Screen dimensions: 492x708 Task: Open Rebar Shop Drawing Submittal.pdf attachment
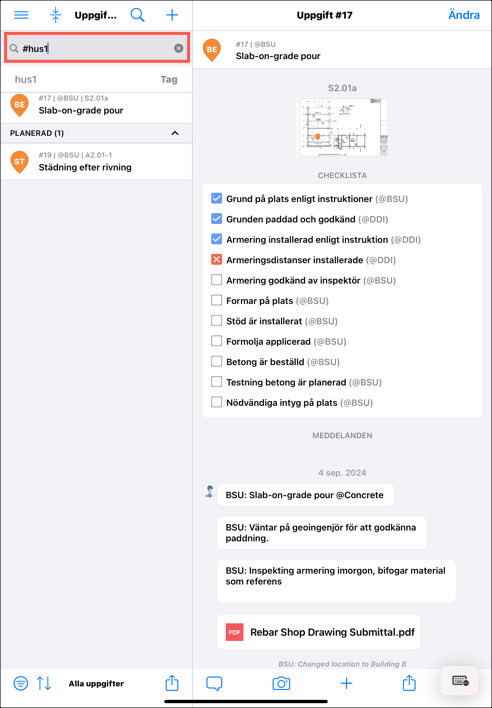point(319,632)
